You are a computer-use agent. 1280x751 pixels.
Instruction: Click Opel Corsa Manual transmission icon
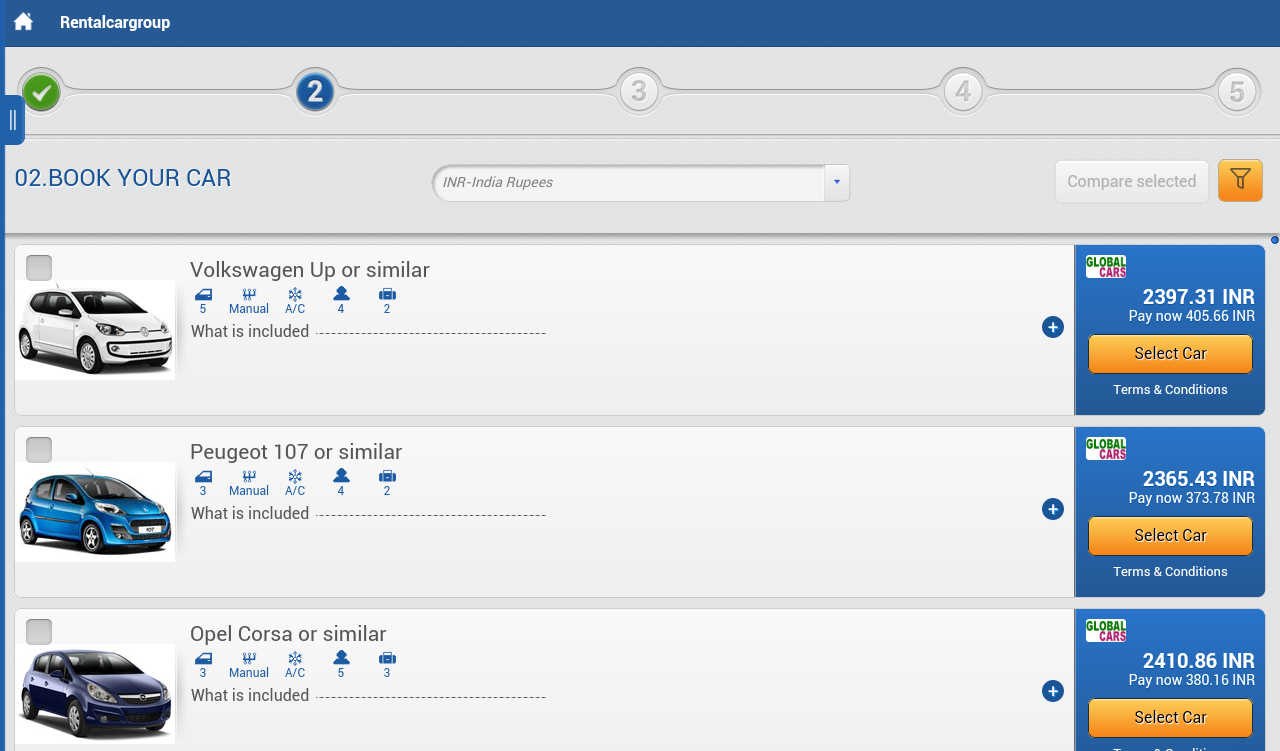coord(249,658)
